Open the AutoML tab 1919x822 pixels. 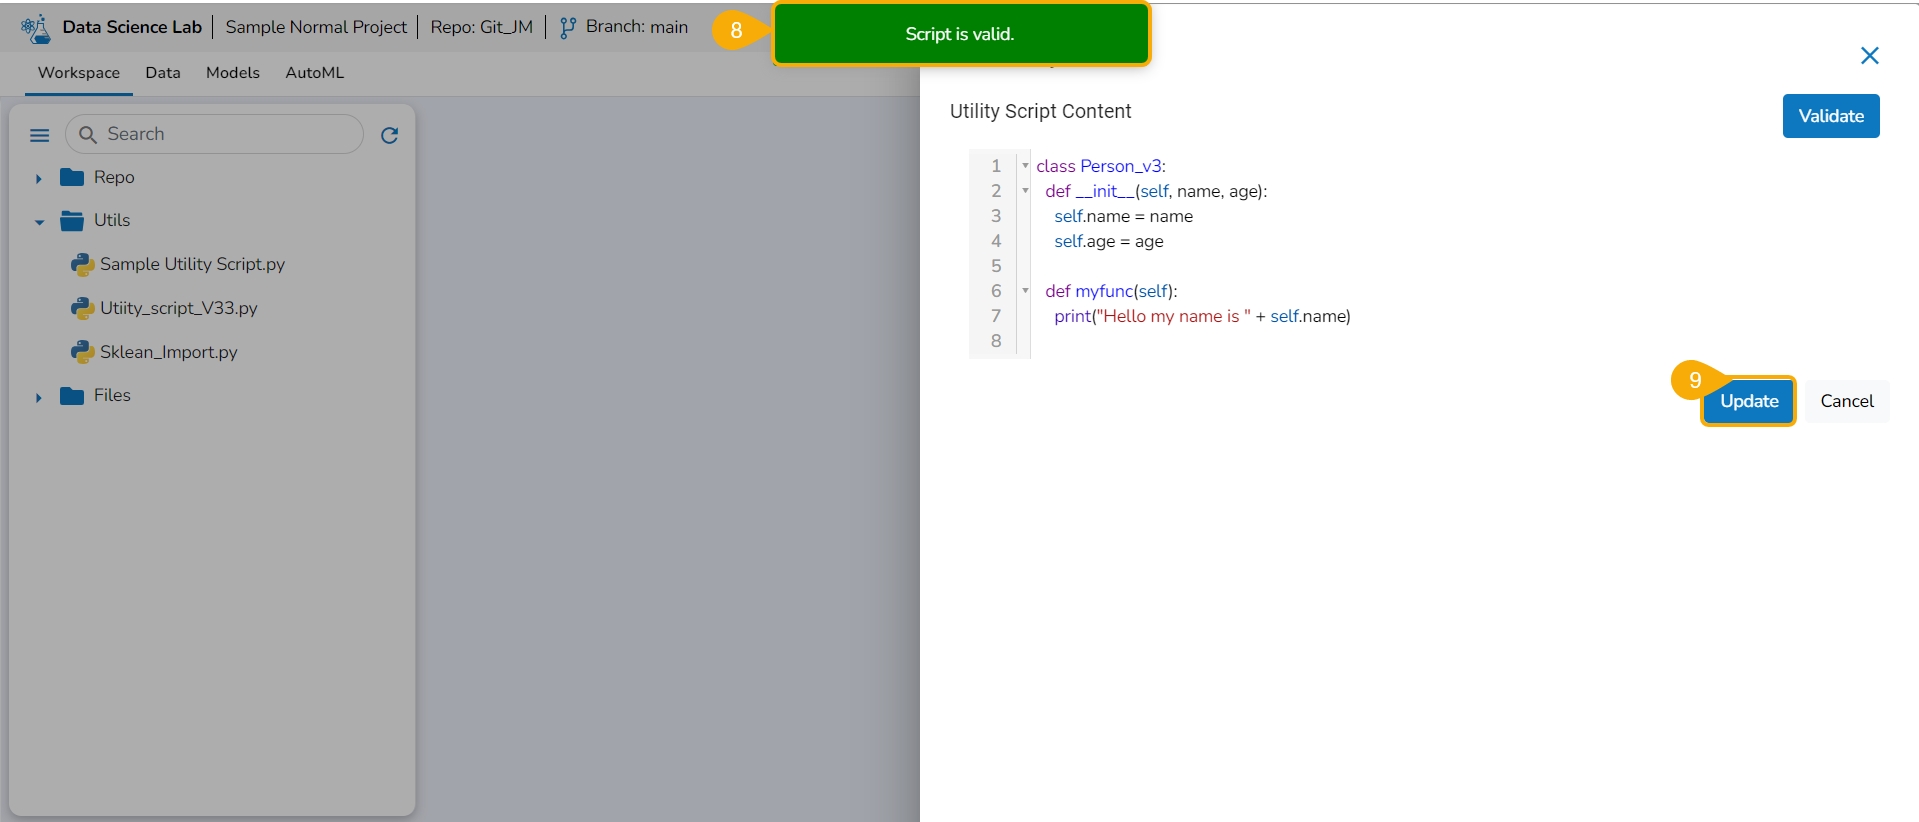[x=314, y=73]
